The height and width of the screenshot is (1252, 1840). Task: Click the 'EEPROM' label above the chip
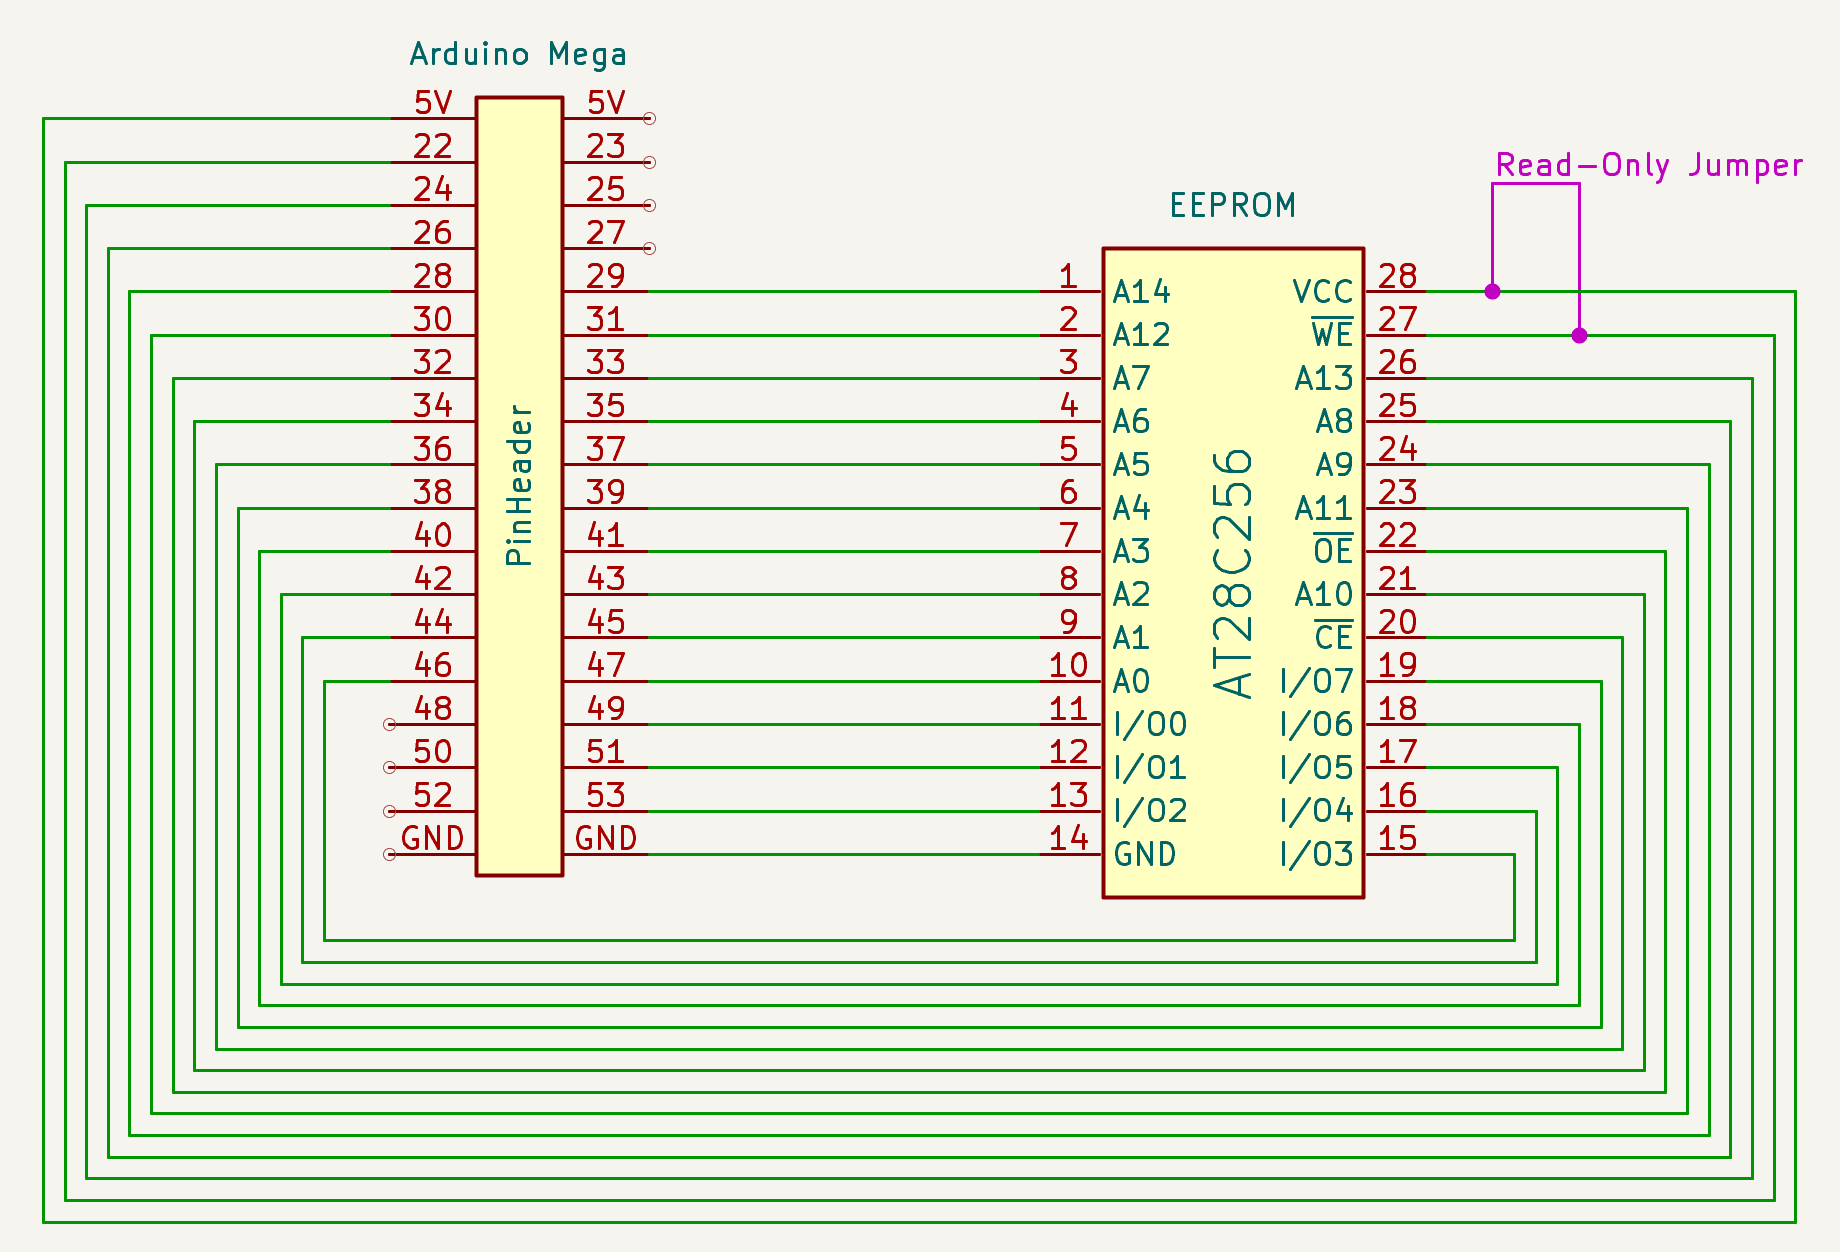[x=1233, y=205]
